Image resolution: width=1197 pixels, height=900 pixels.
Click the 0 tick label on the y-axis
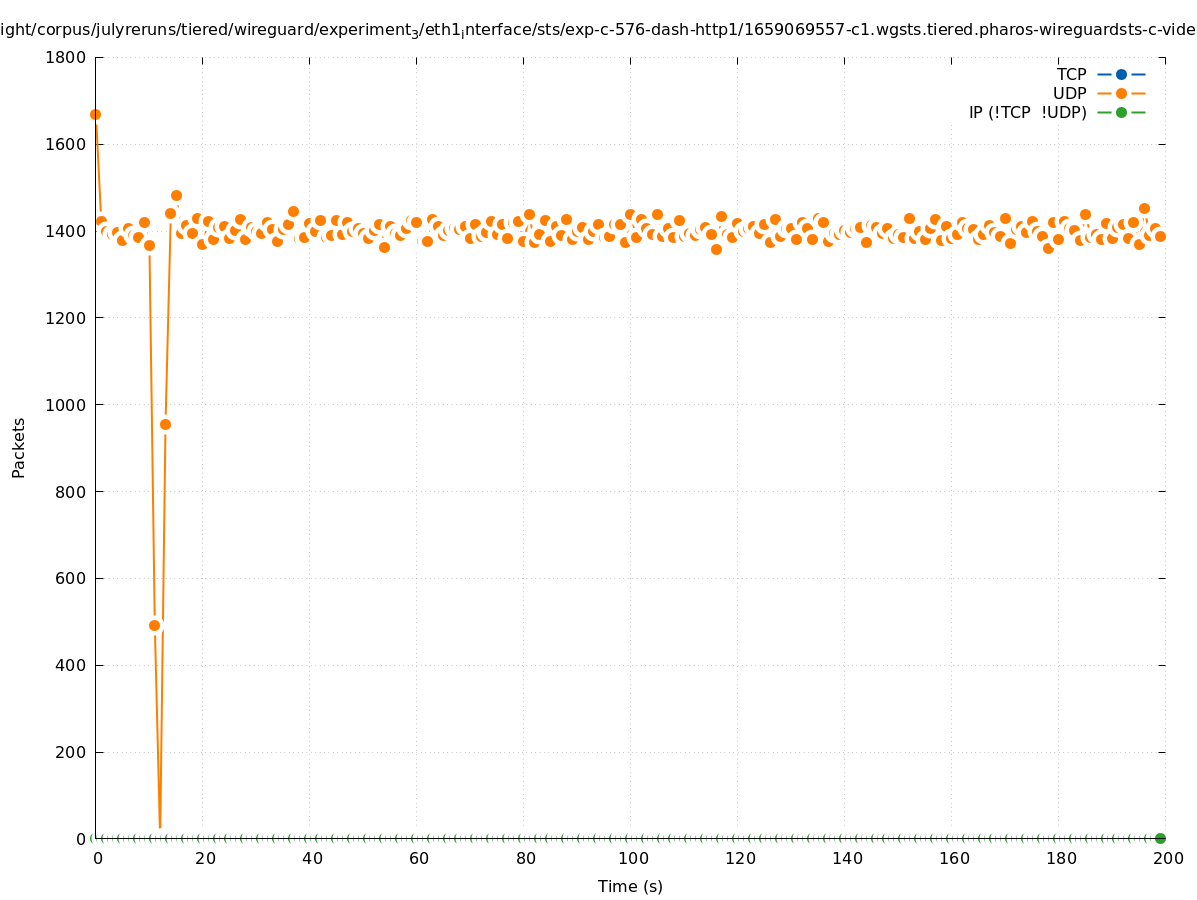[x=81, y=839]
